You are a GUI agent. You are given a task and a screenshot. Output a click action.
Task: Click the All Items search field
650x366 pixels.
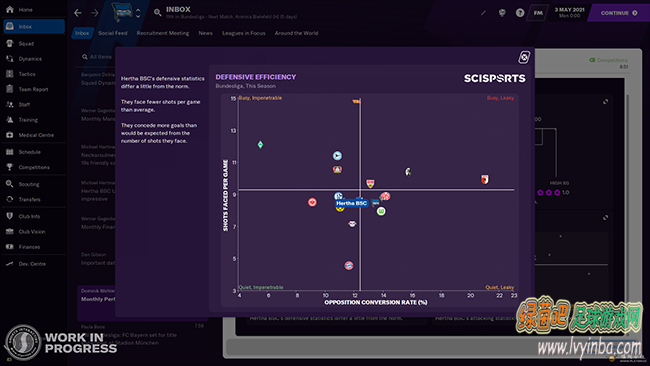98,57
